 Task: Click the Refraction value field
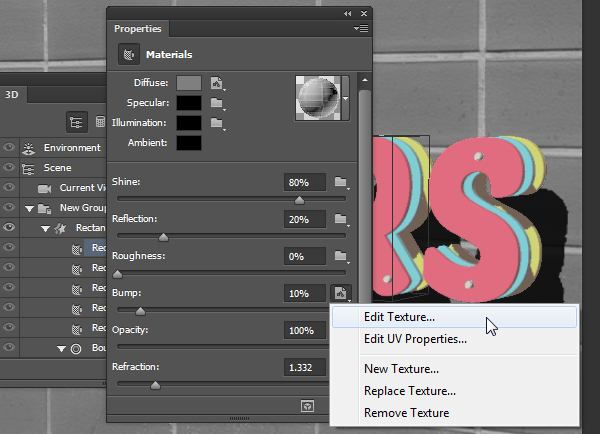click(x=305, y=367)
